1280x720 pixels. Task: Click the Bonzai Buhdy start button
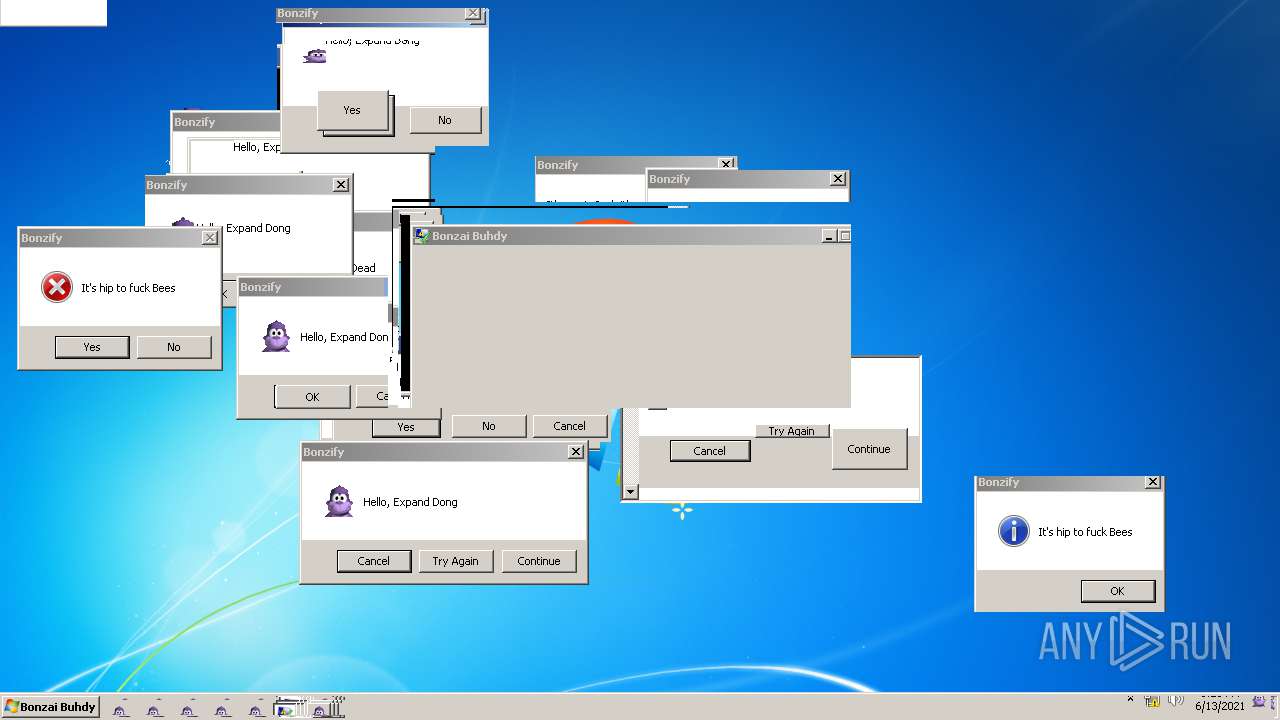click(50, 707)
